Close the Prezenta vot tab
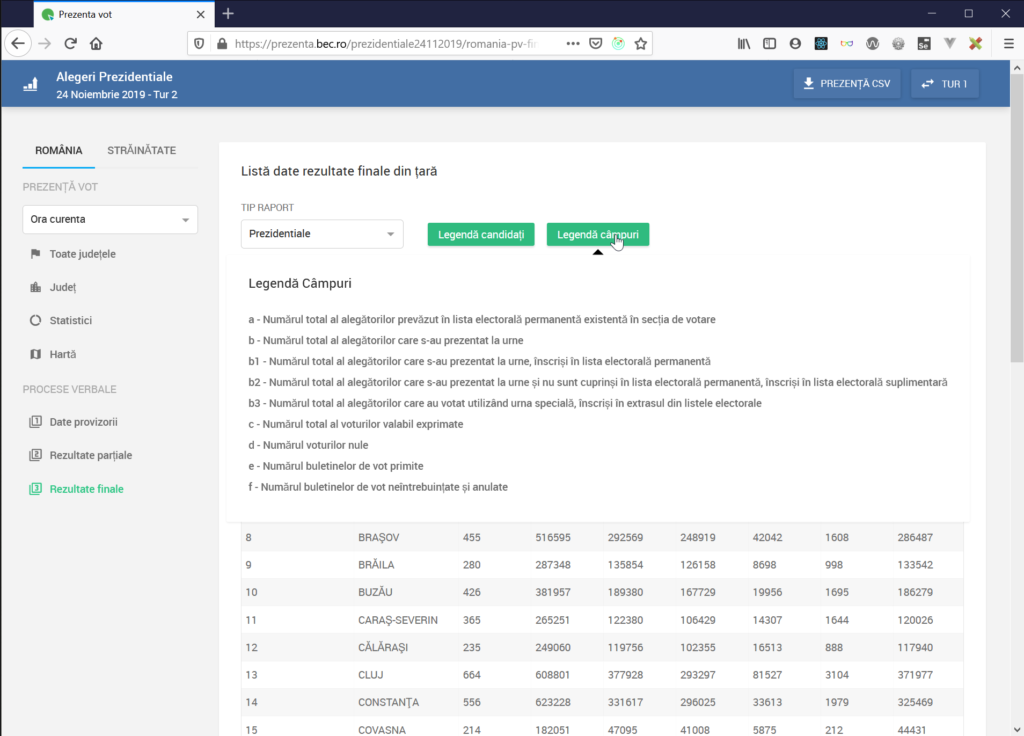1024x736 pixels. click(x=200, y=14)
